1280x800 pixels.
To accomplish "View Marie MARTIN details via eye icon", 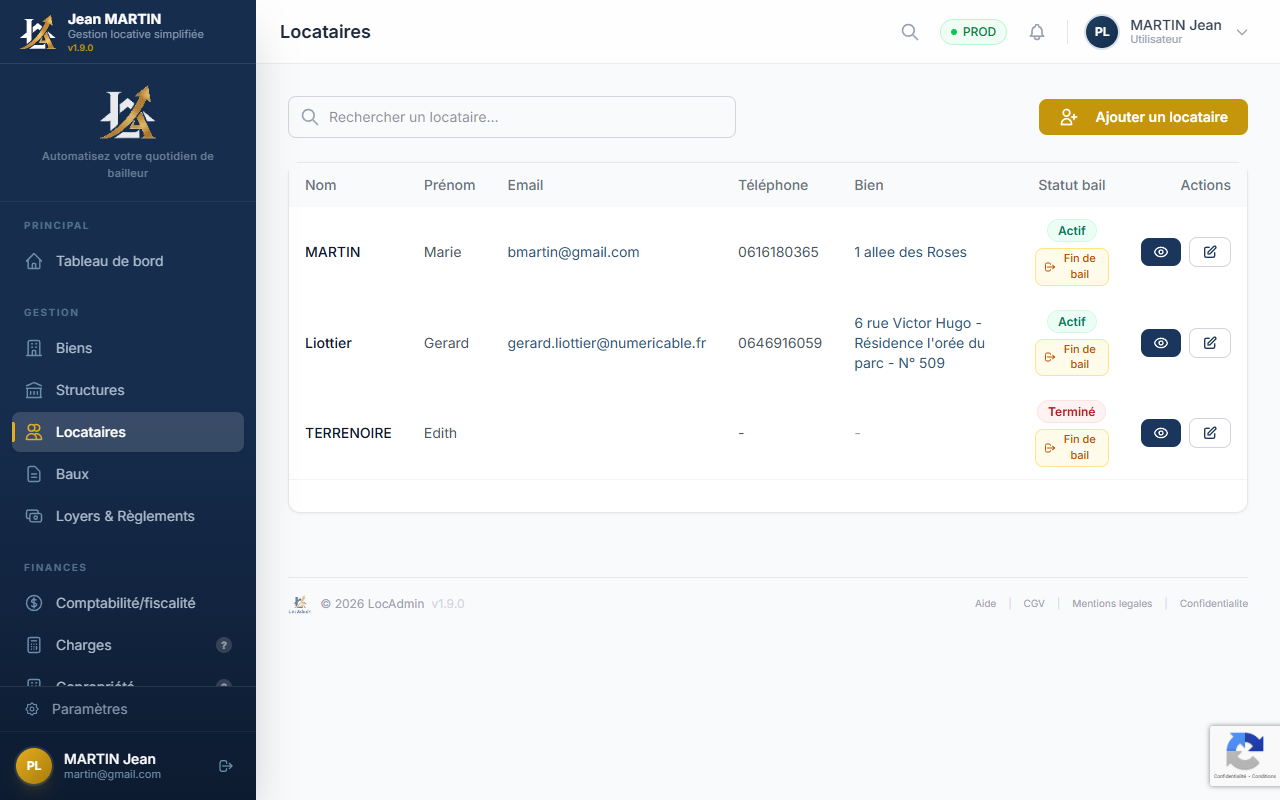I will (1160, 252).
